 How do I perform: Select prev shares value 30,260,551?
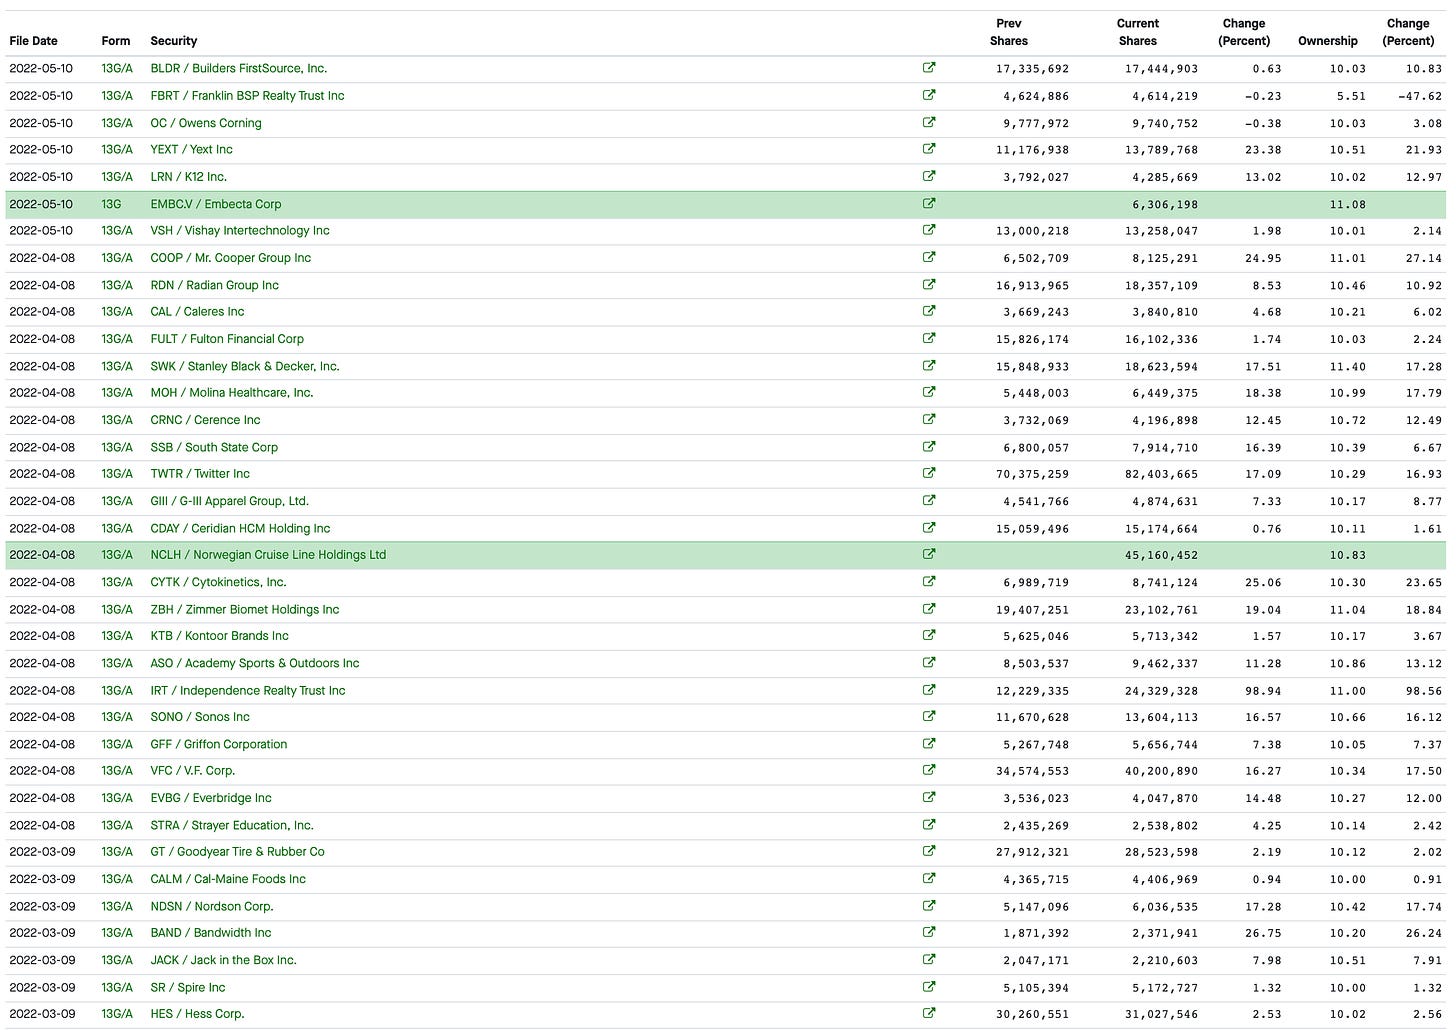click(x=1032, y=1014)
